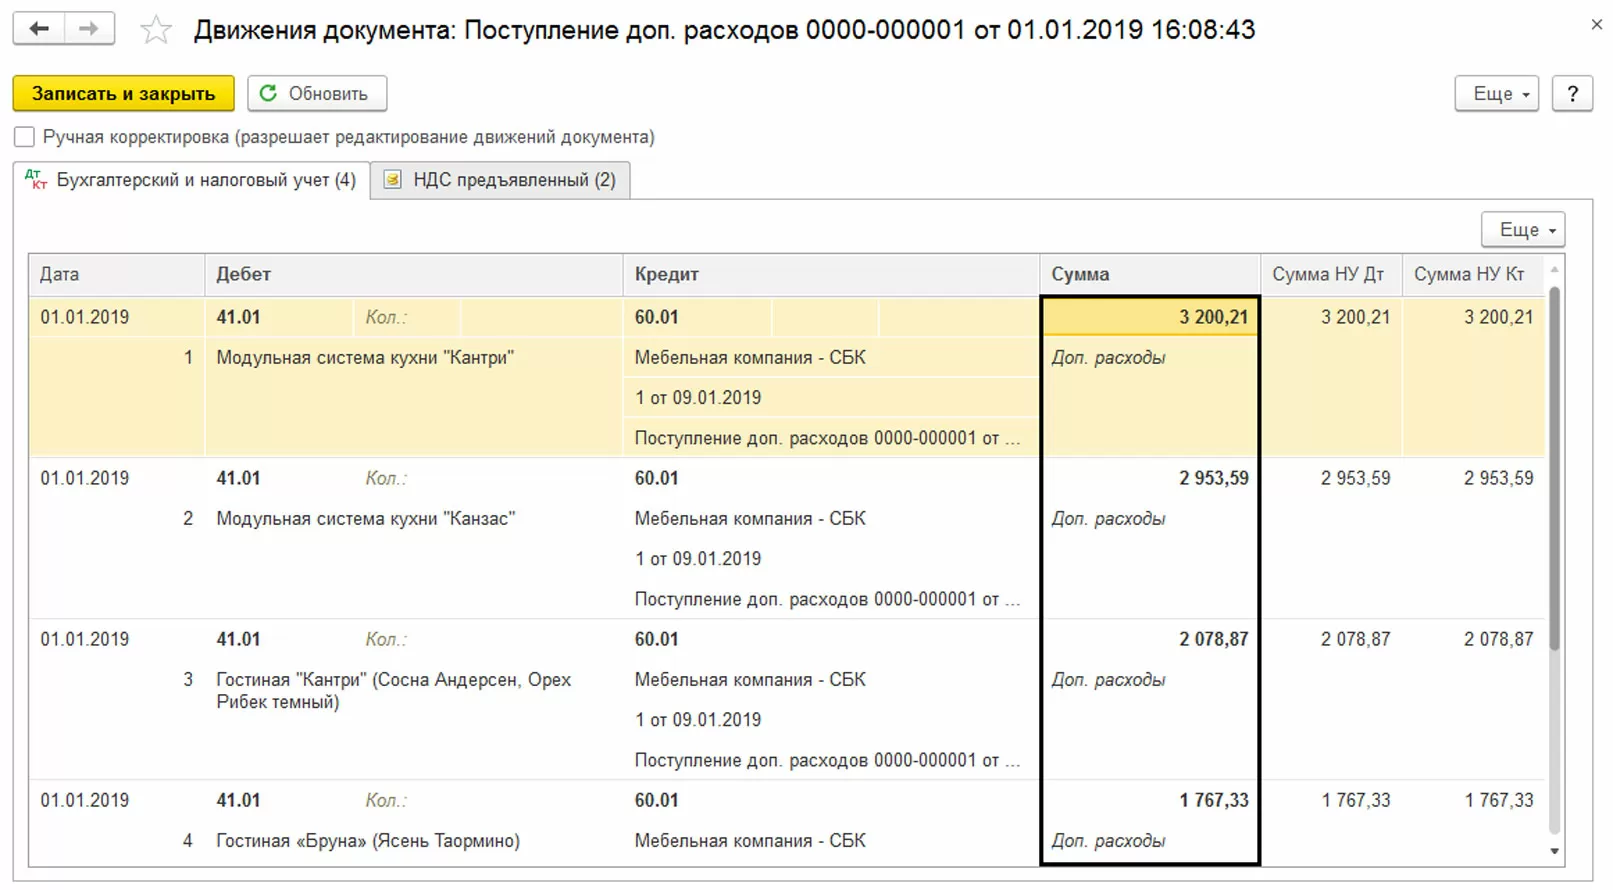This screenshot has width=1613, height=890.
Task: Select 'Модульная система кухни "Канзас"' debit entry
Action: point(366,518)
